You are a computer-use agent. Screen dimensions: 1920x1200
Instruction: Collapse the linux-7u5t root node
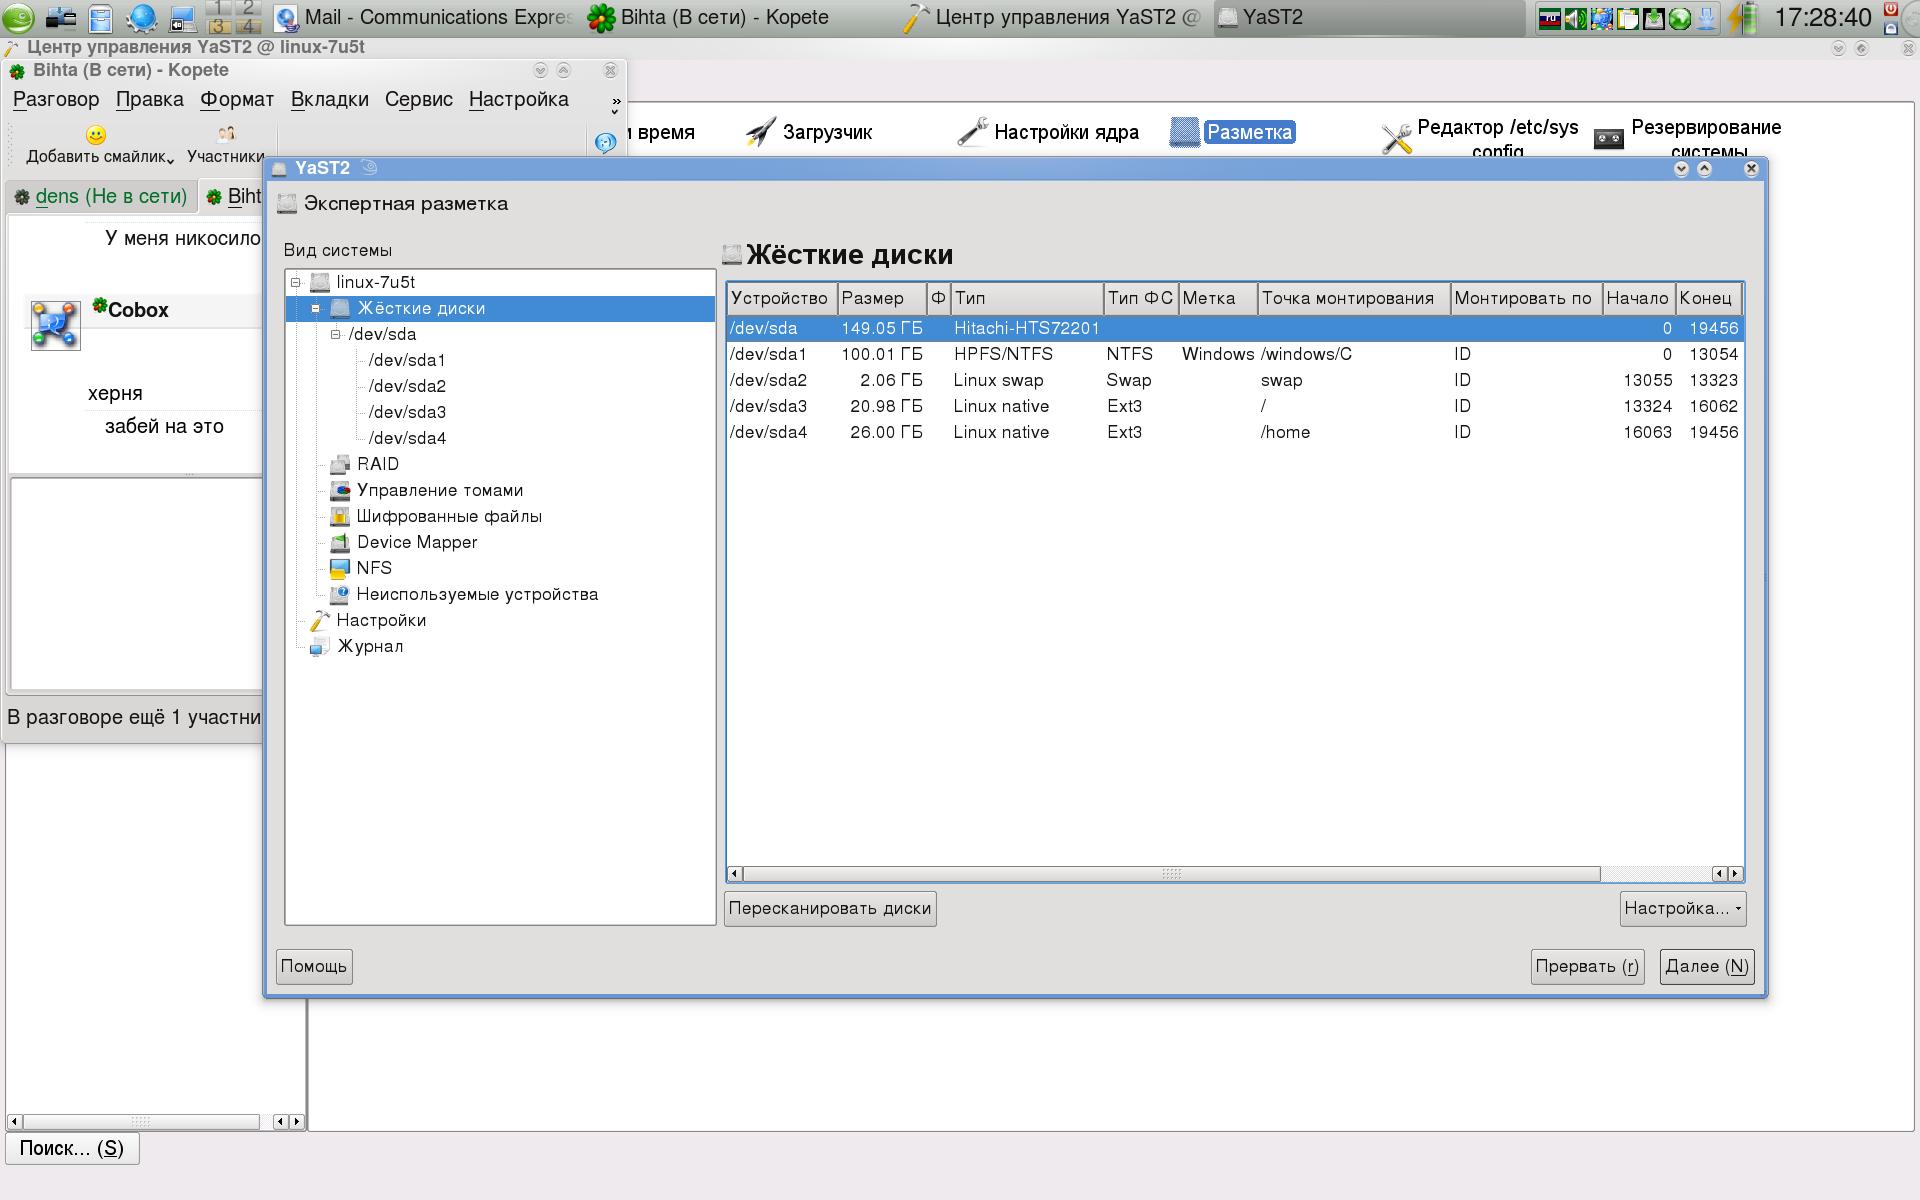point(296,282)
